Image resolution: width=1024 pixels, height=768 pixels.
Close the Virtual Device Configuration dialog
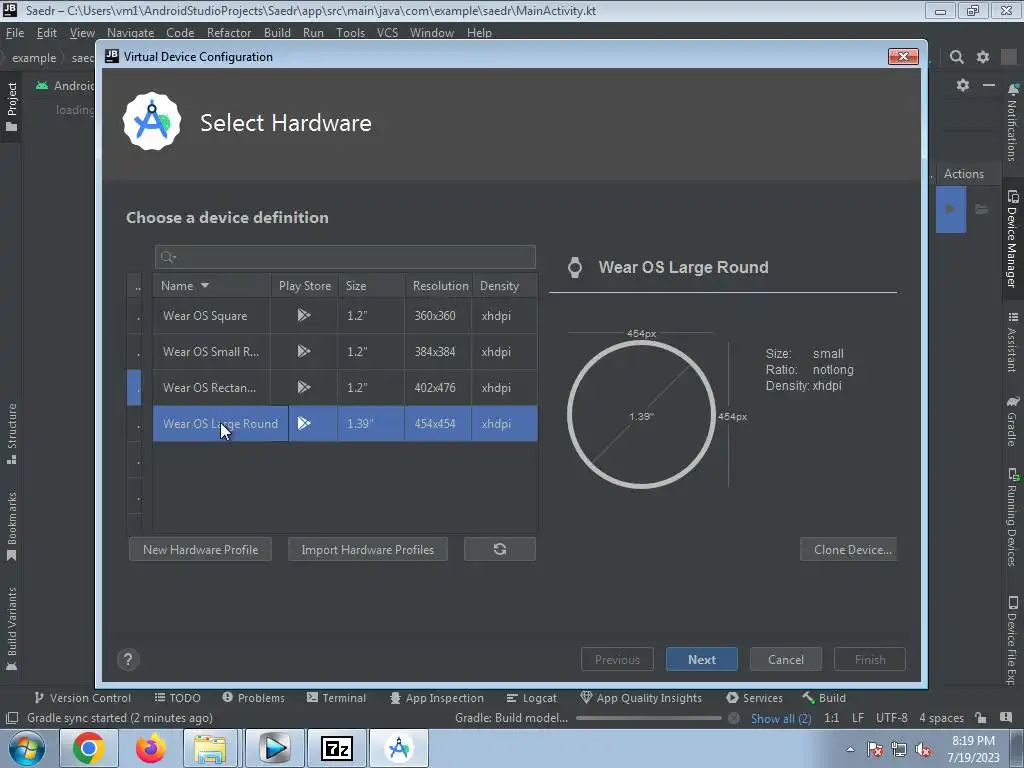903,57
